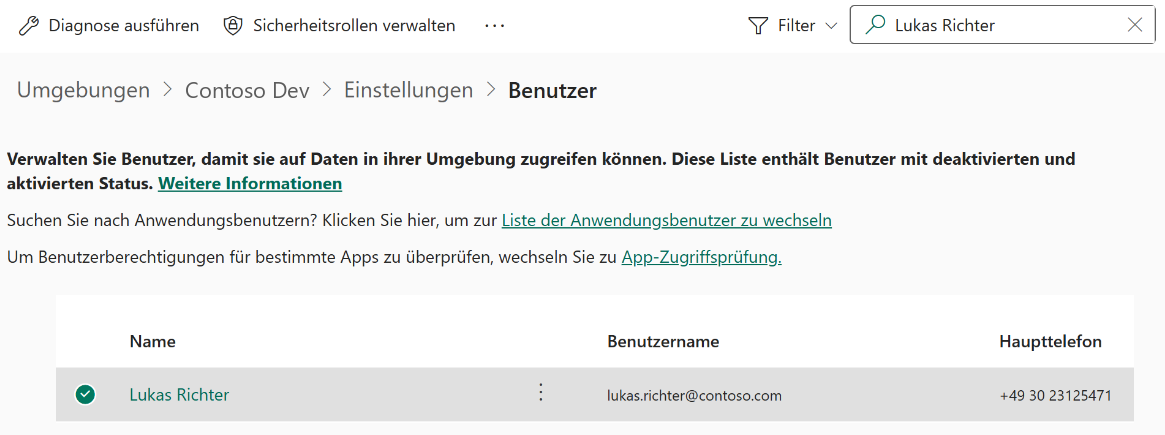Click the Sicherheitsrollen verwalten command label
Image resolution: width=1165 pixels, height=435 pixels.
pos(354,25)
